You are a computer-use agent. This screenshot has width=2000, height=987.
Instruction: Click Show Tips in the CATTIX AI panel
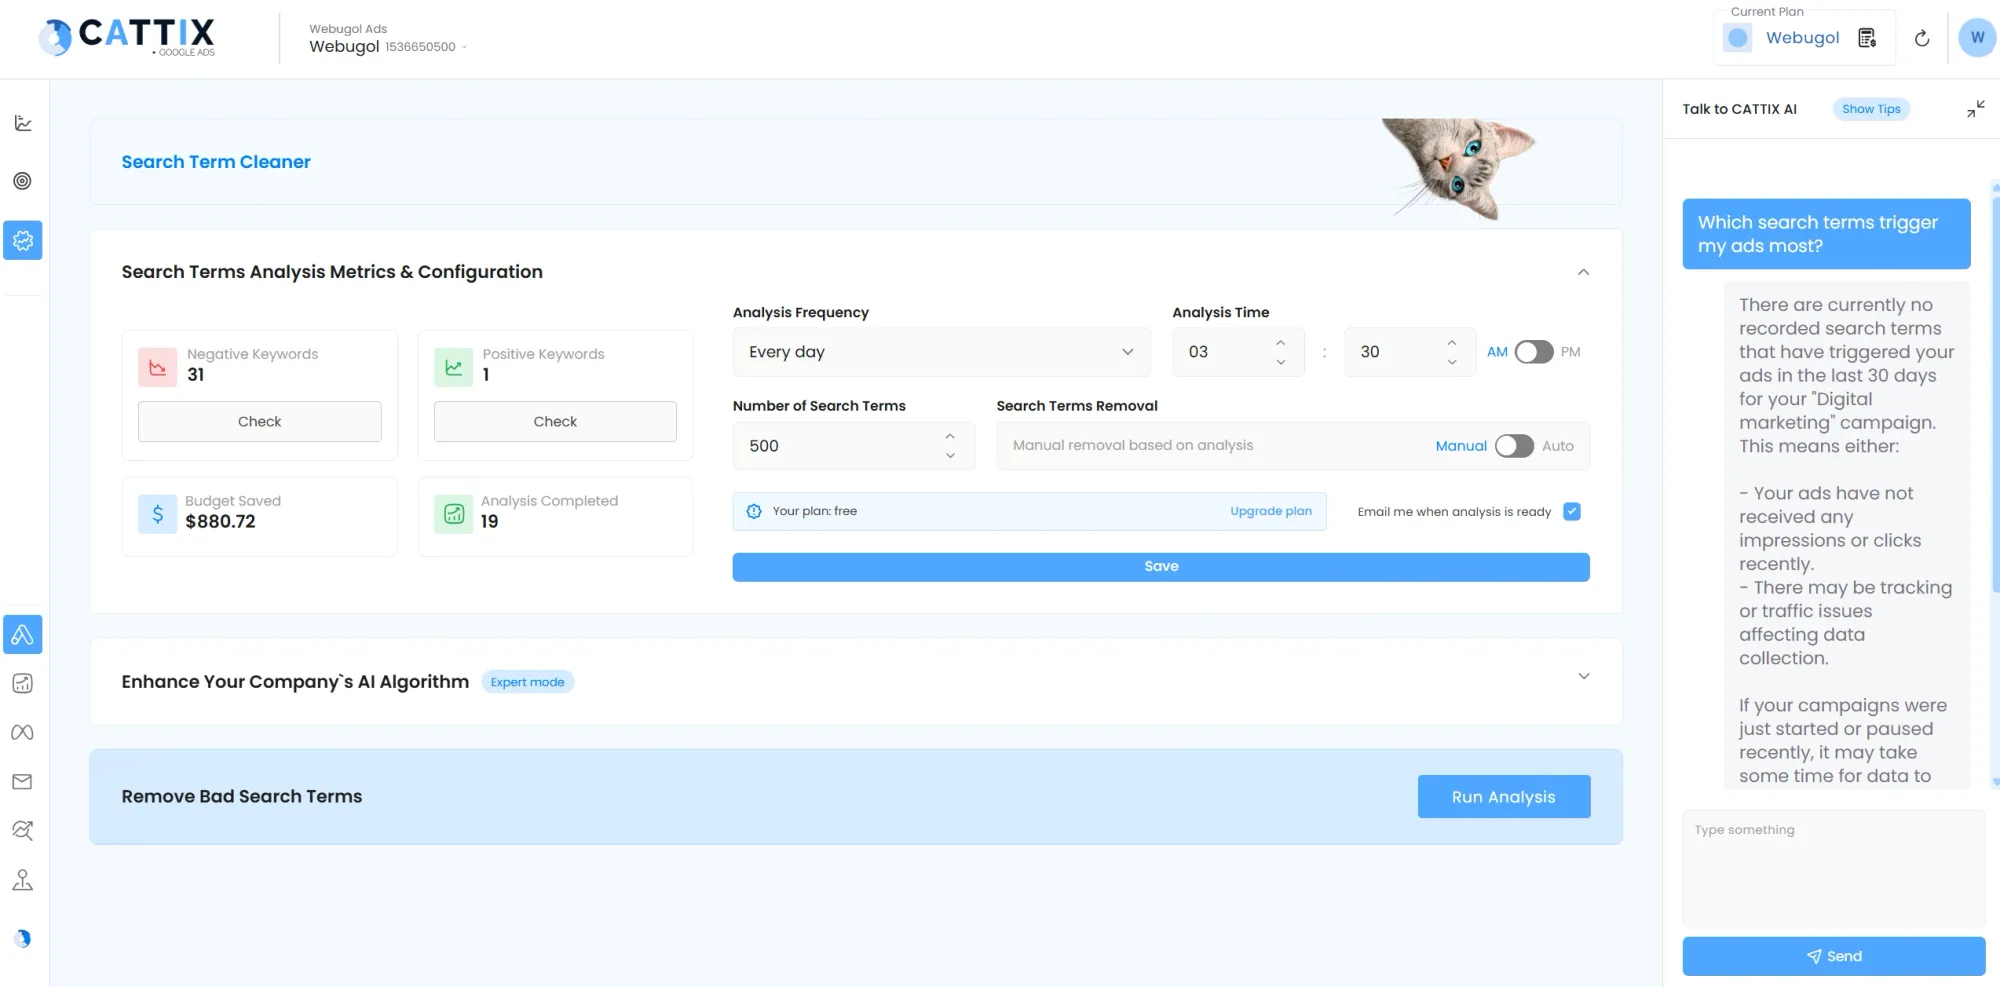pyautogui.click(x=1870, y=108)
